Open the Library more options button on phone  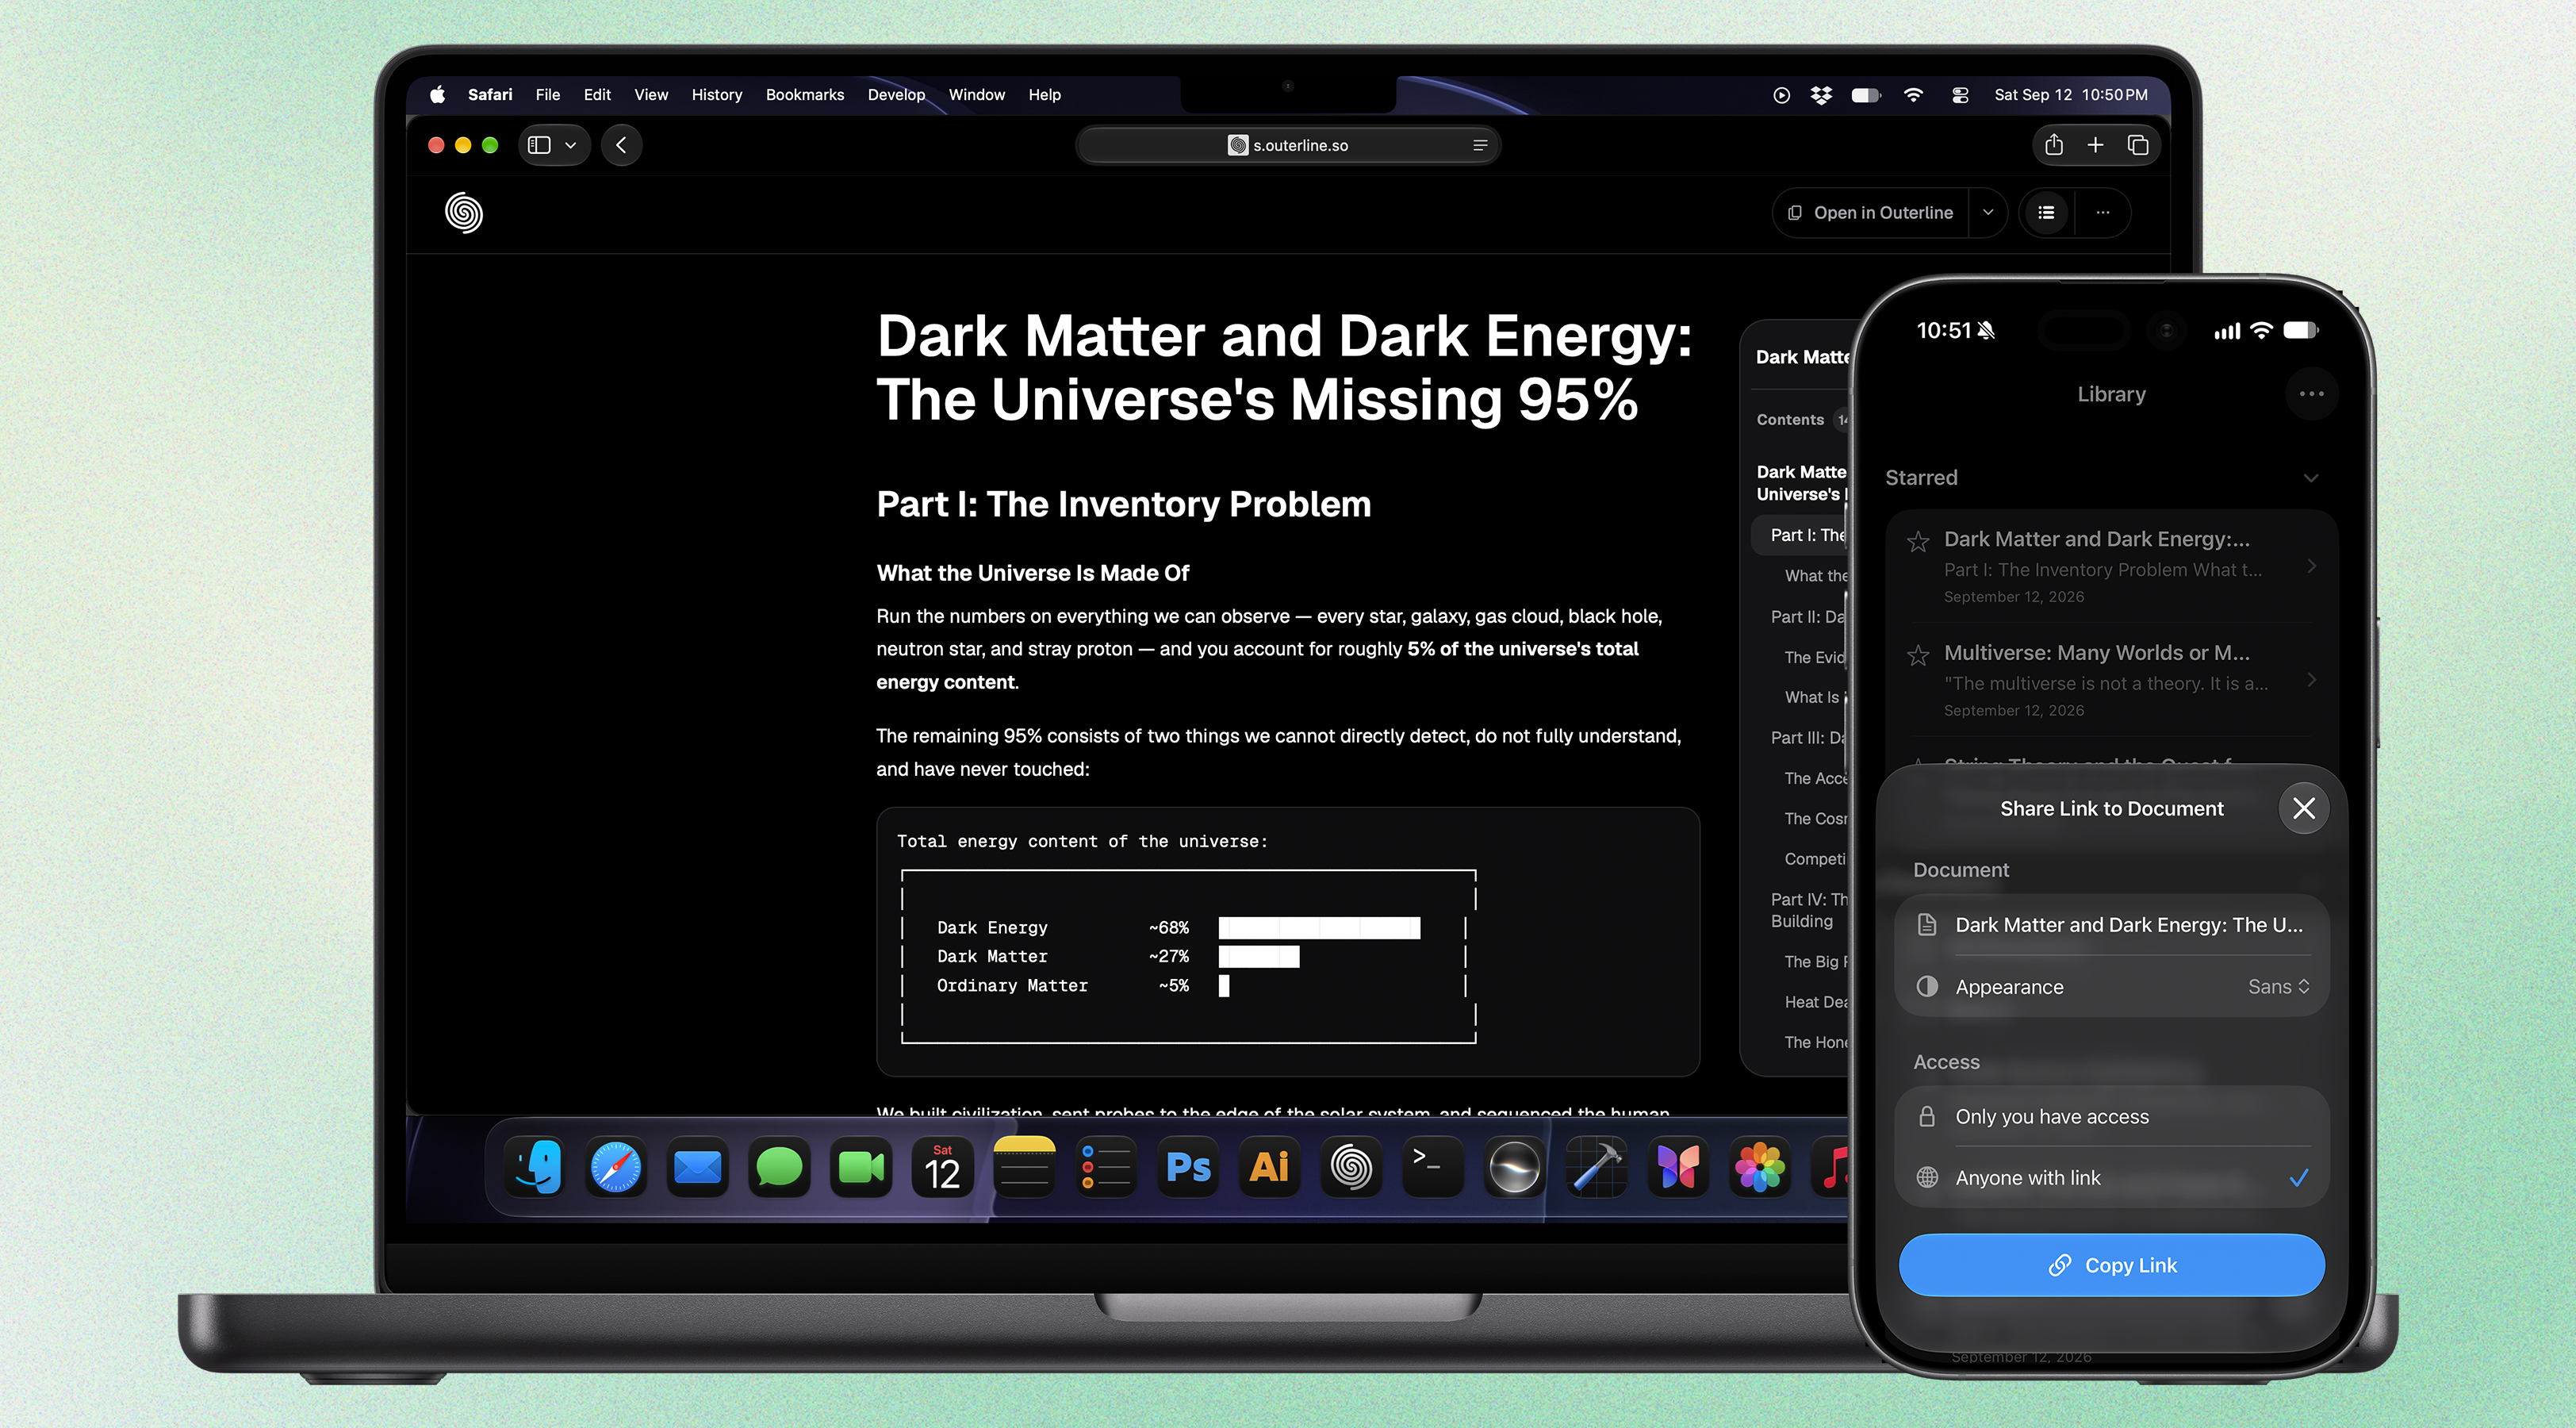[2311, 394]
